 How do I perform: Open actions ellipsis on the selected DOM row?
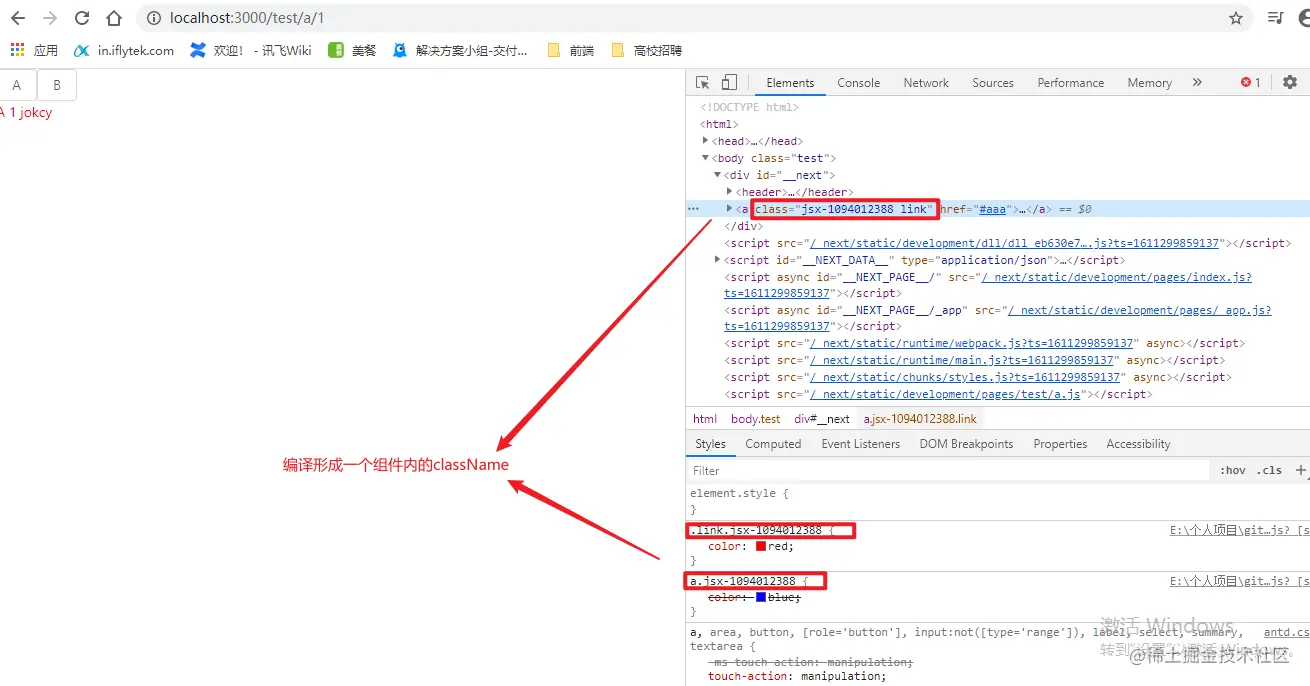693,209
